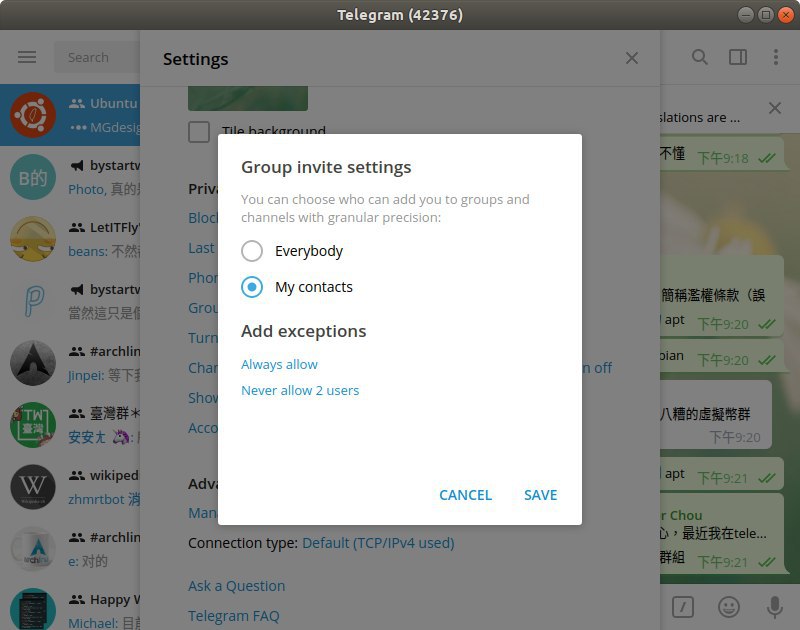The height and width of the screenshot is (630, 800).
Task: Open the Happy group avatar chat
Action: (33, 609)
